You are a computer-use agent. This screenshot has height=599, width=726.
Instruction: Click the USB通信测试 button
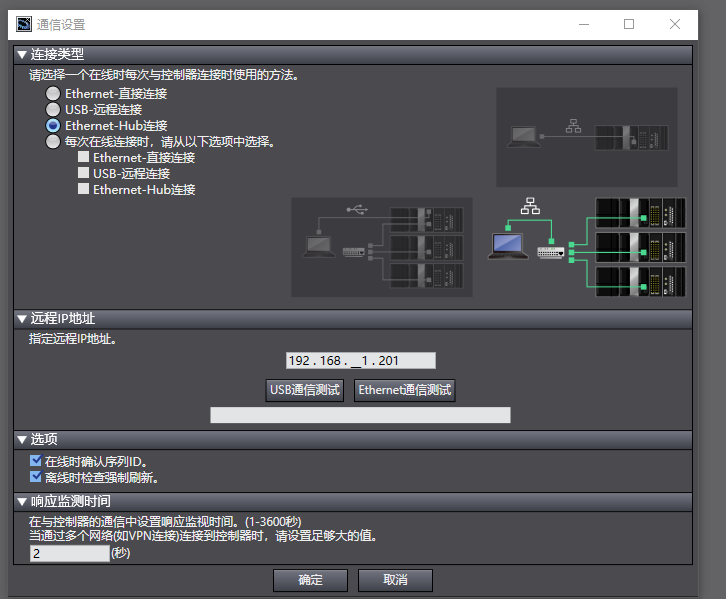305,390
